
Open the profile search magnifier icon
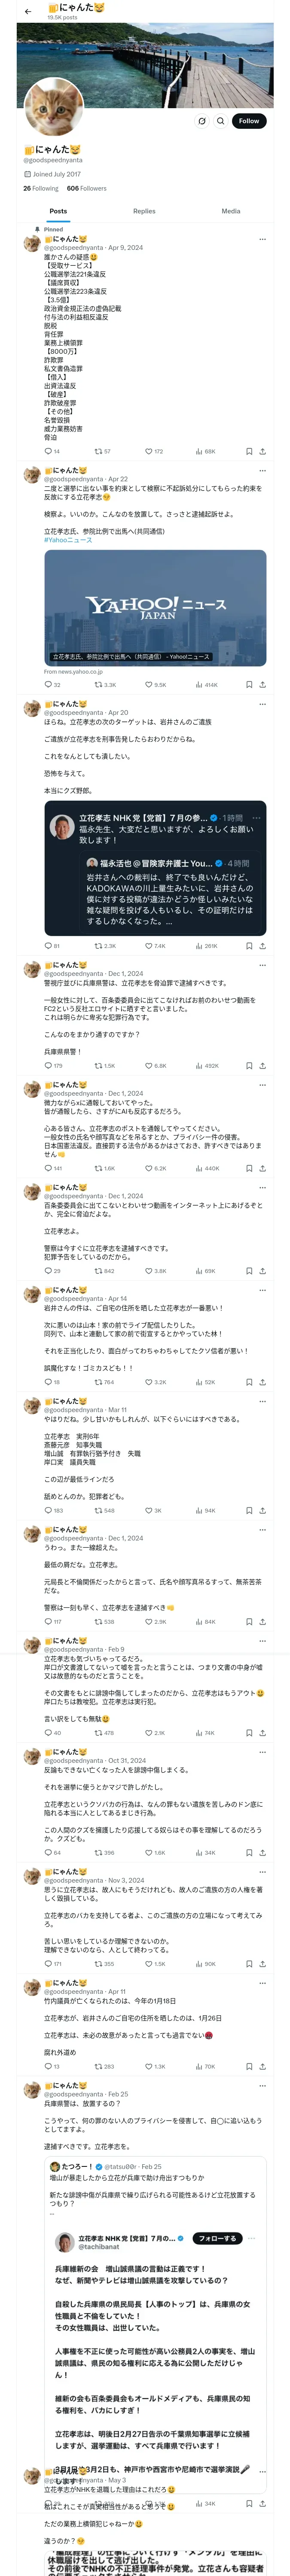(x=221, y=121)
